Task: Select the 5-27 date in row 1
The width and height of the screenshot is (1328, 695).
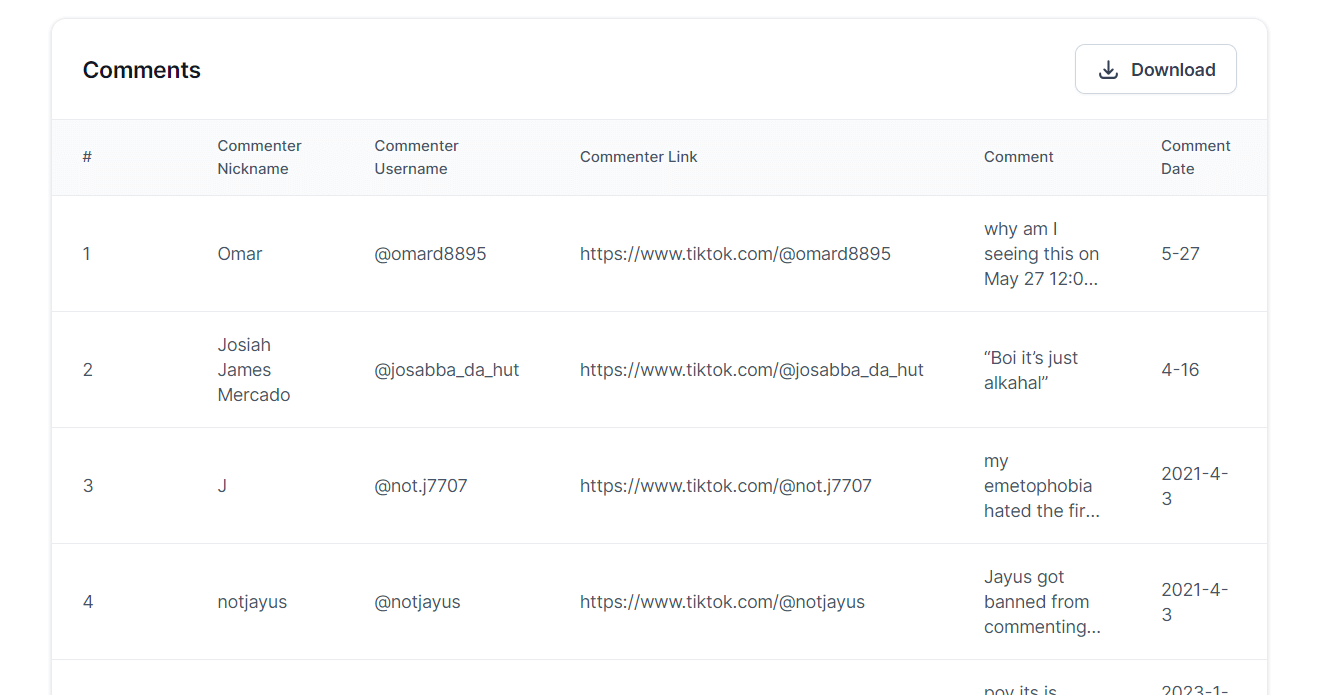Action: click(1180, 254)
